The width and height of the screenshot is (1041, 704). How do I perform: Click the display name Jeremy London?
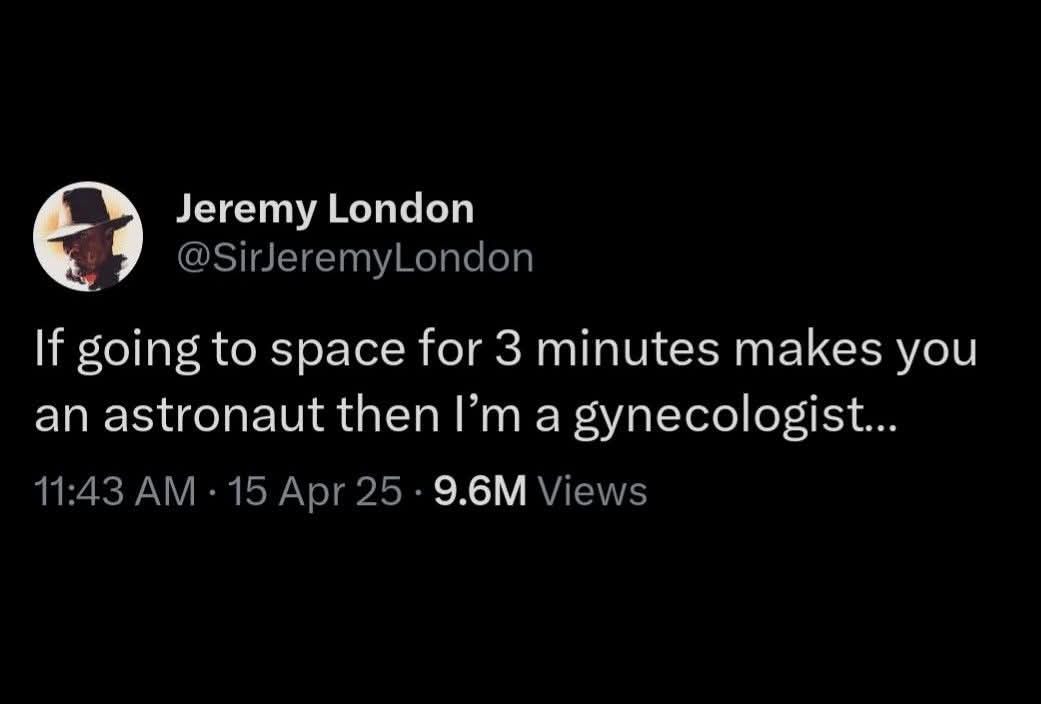[325, 210]
